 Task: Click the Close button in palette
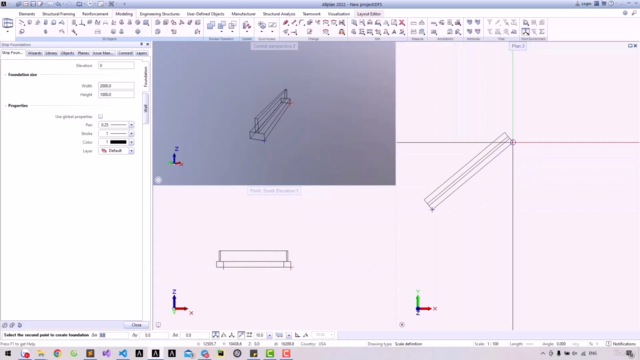click(x=136, y=325)
